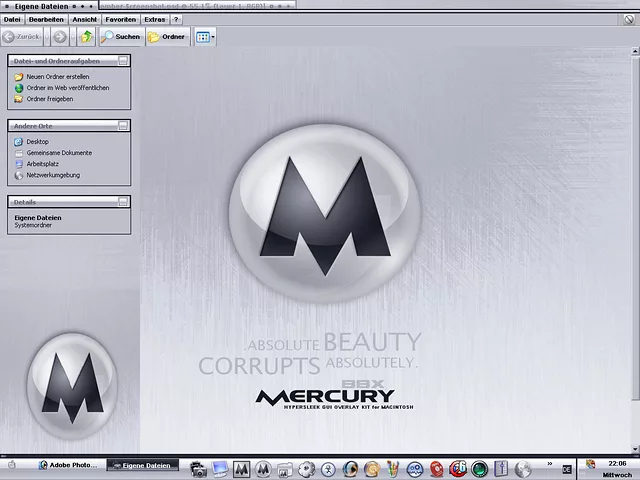The image size is (640, 480).
Task: Go back with the Zurück arrow button
Action: [x=22, y=37]
